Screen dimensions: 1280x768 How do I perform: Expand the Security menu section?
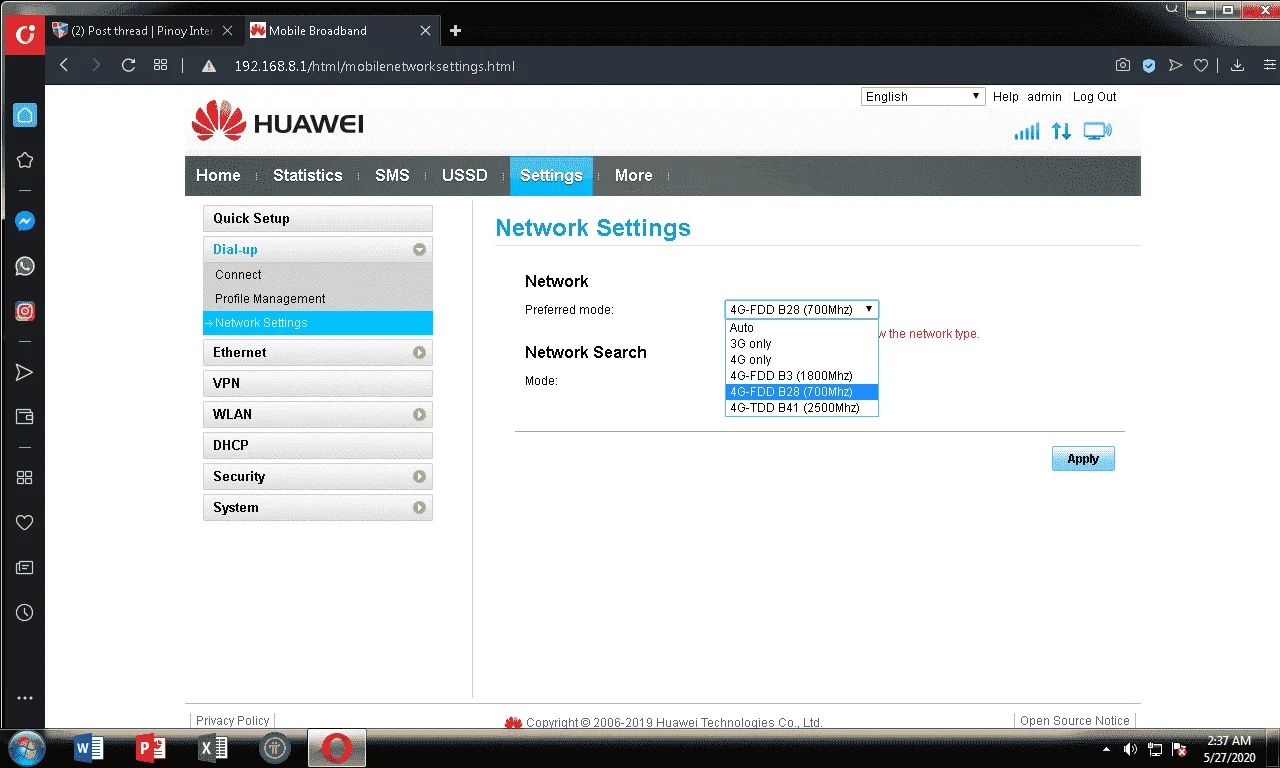pos(318,476)
